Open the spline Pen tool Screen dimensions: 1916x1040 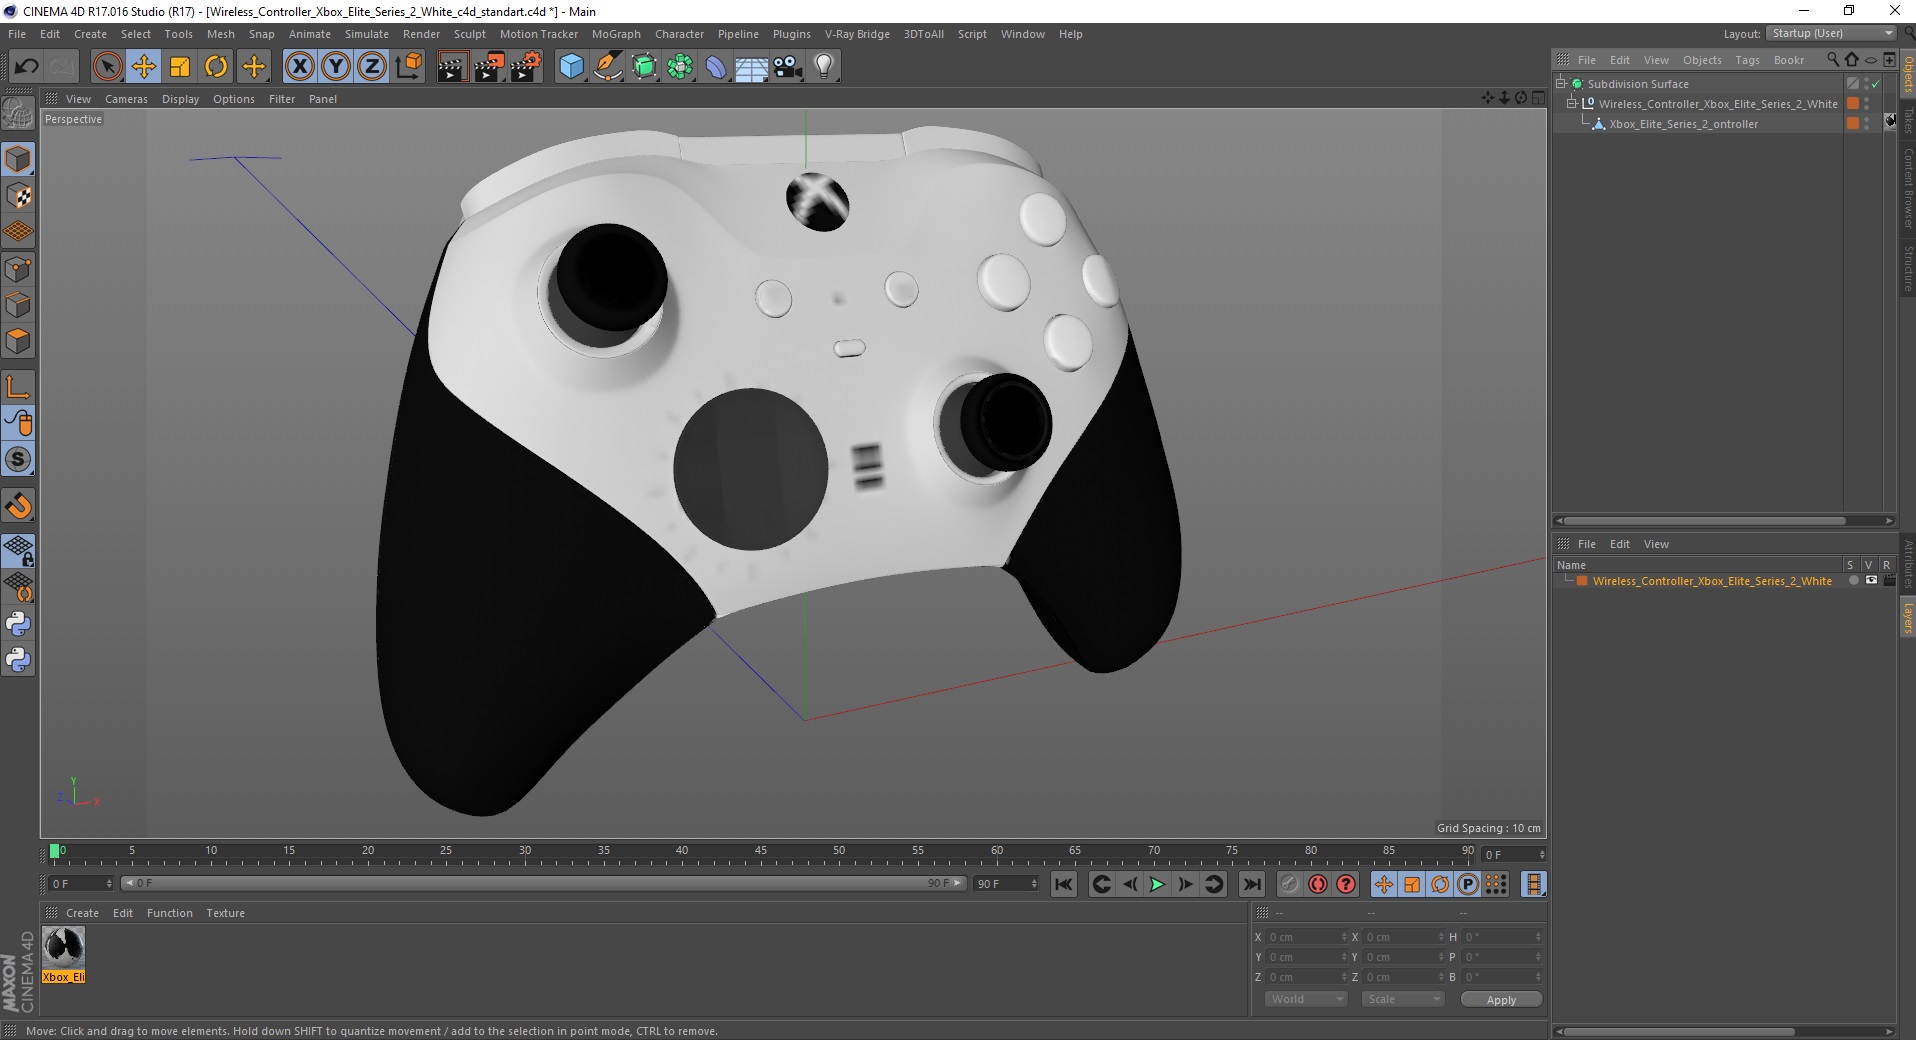point(608,67)
